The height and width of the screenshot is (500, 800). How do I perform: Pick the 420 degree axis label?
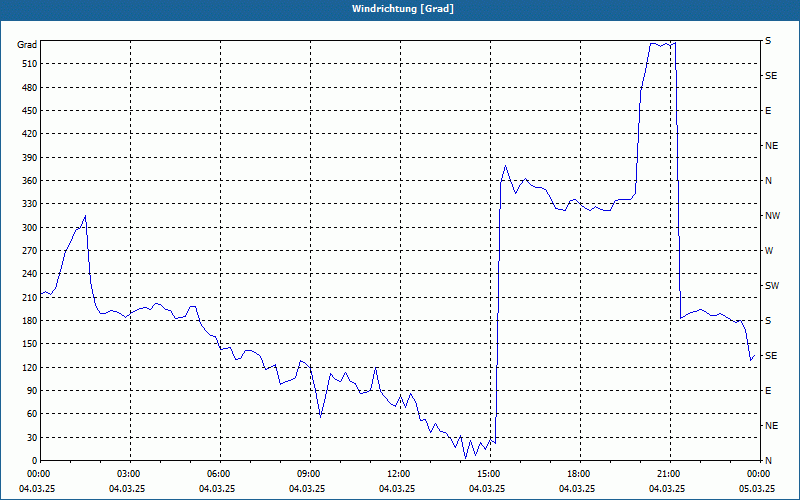click(30, 134)
